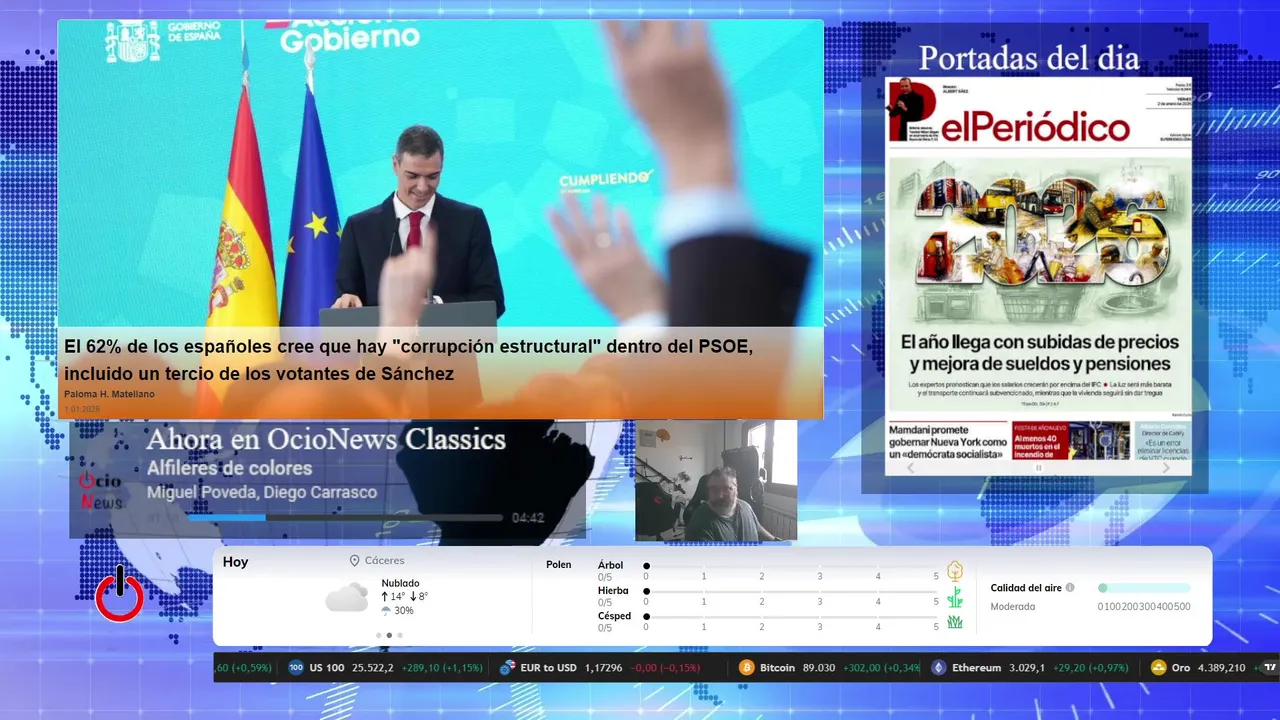This screenshot has width=1280, height=720.
Task: Click the Ethereum price 3.029,1
Action: coord(1027,668)
